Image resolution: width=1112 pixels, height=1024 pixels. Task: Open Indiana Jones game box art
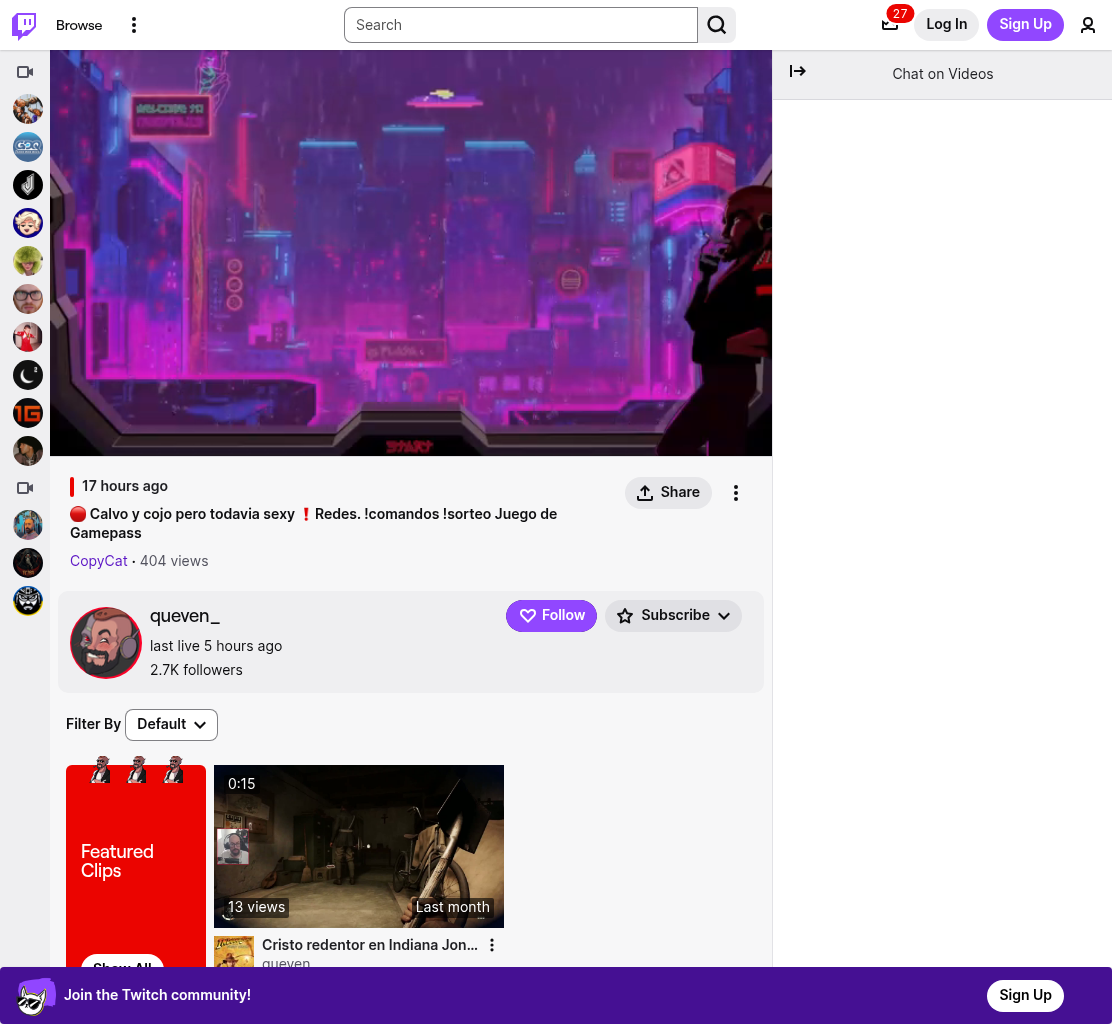tap(234, 952)
